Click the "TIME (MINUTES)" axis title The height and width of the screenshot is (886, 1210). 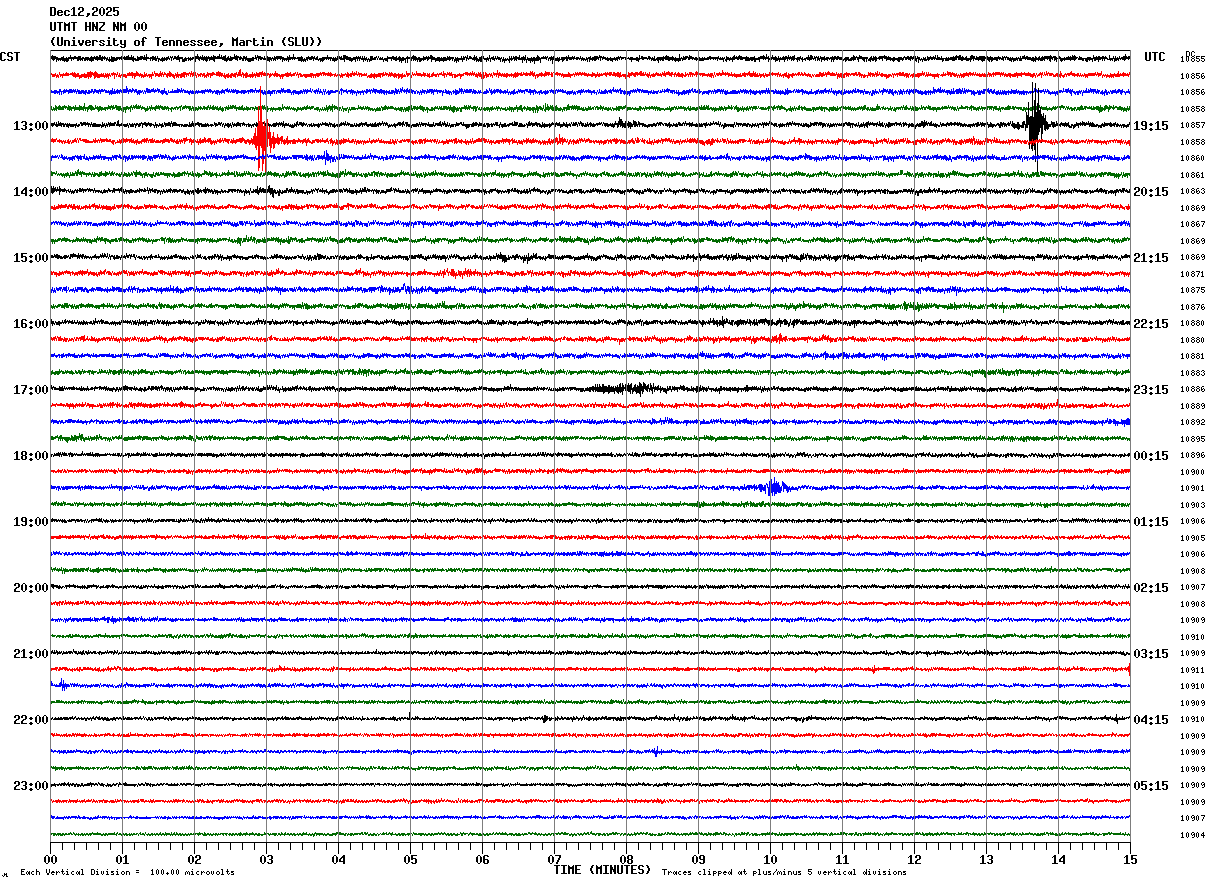pos(602,870)
